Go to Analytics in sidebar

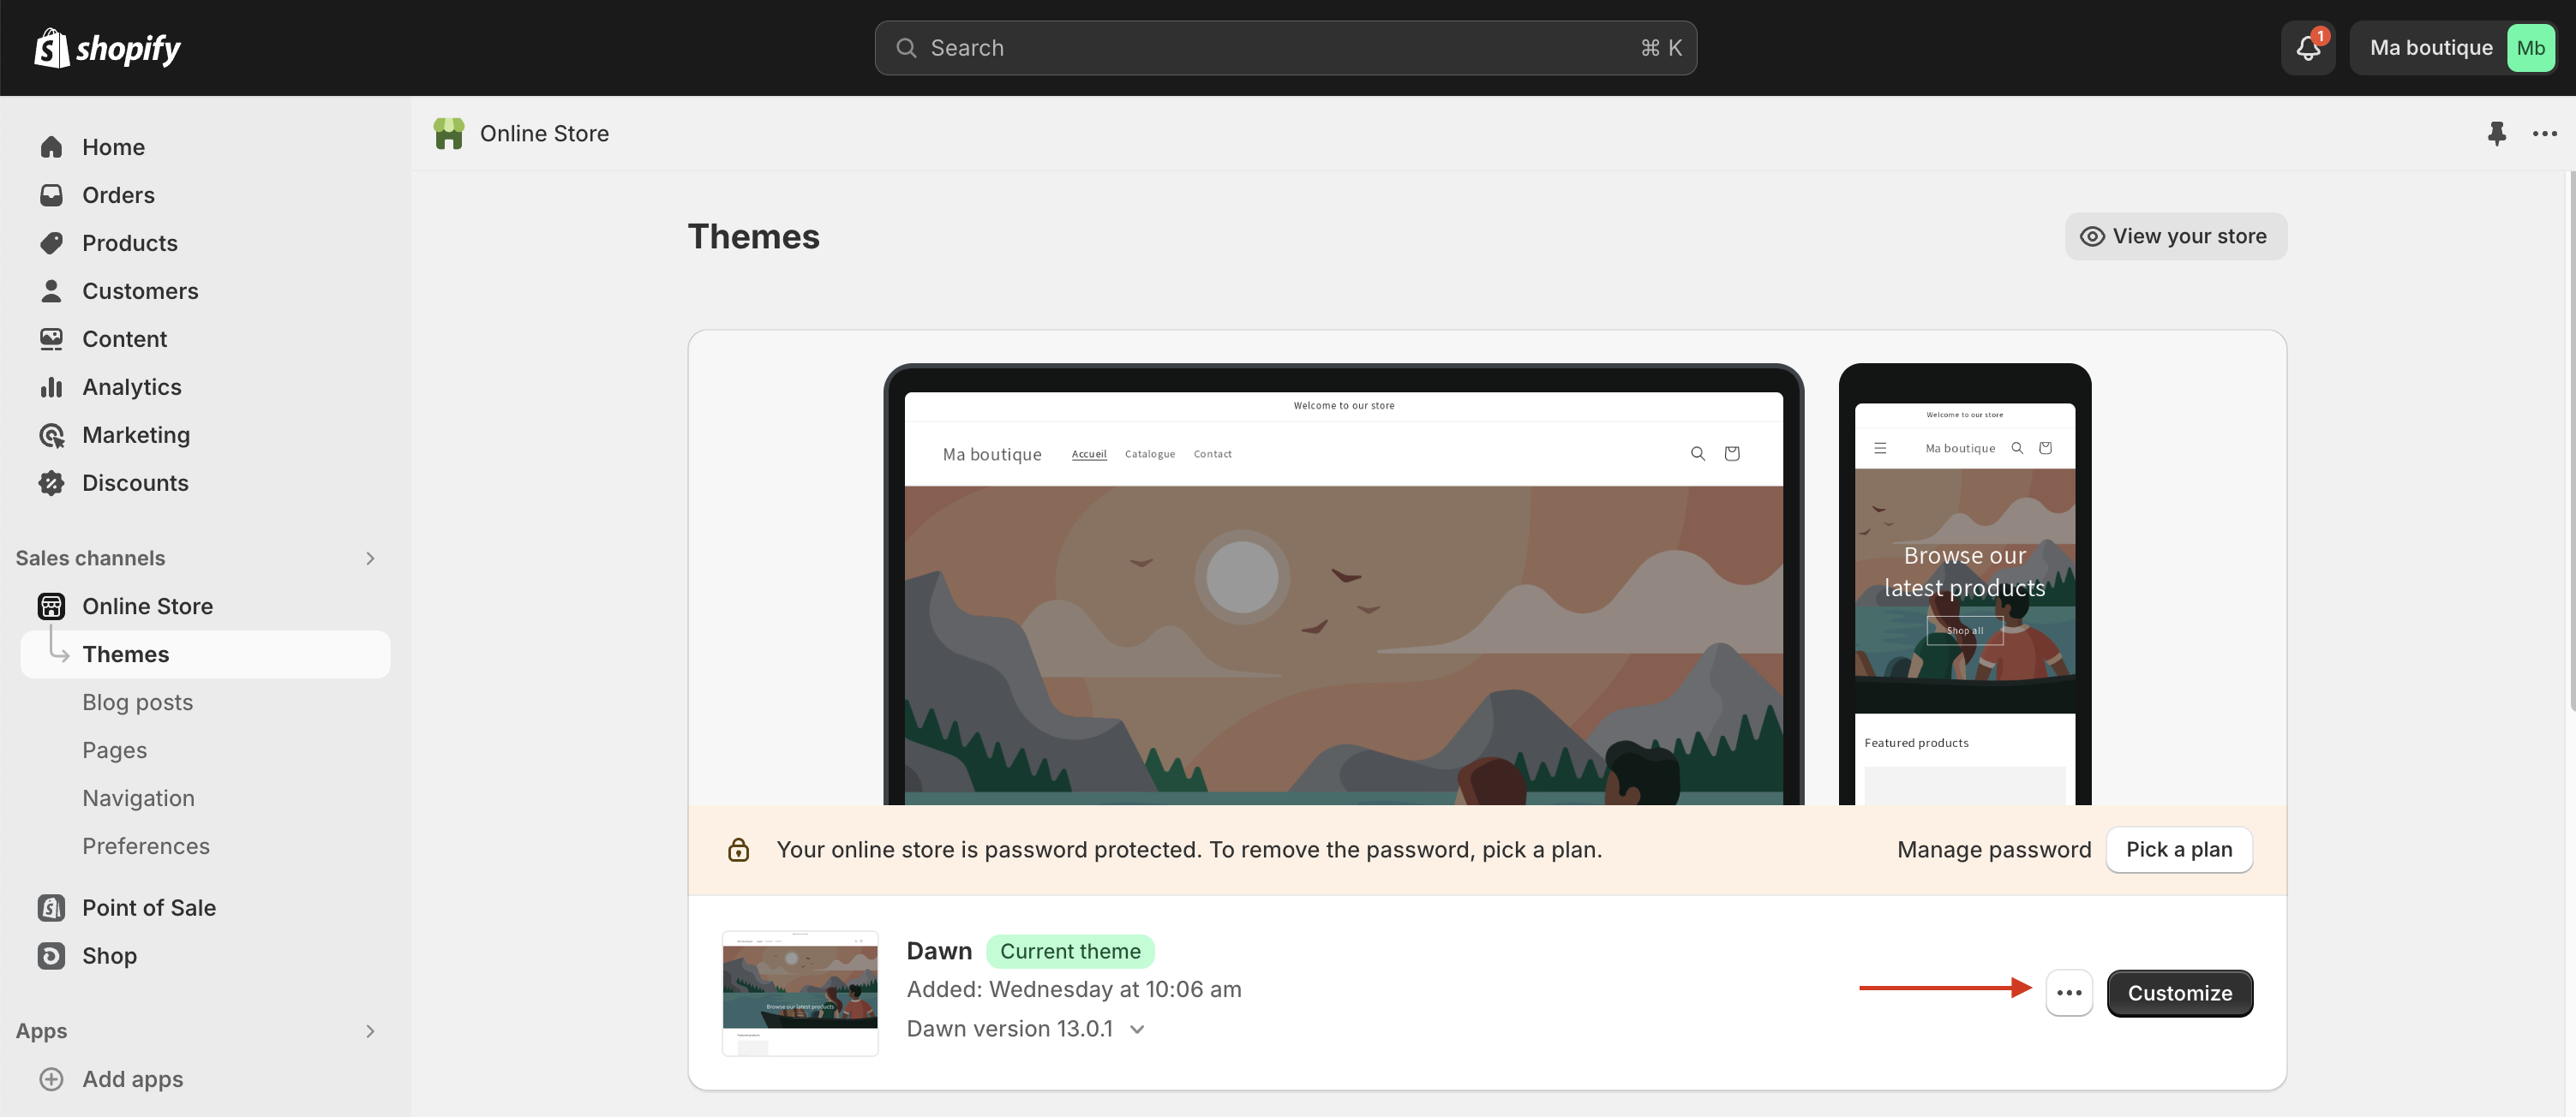[131, 387]
